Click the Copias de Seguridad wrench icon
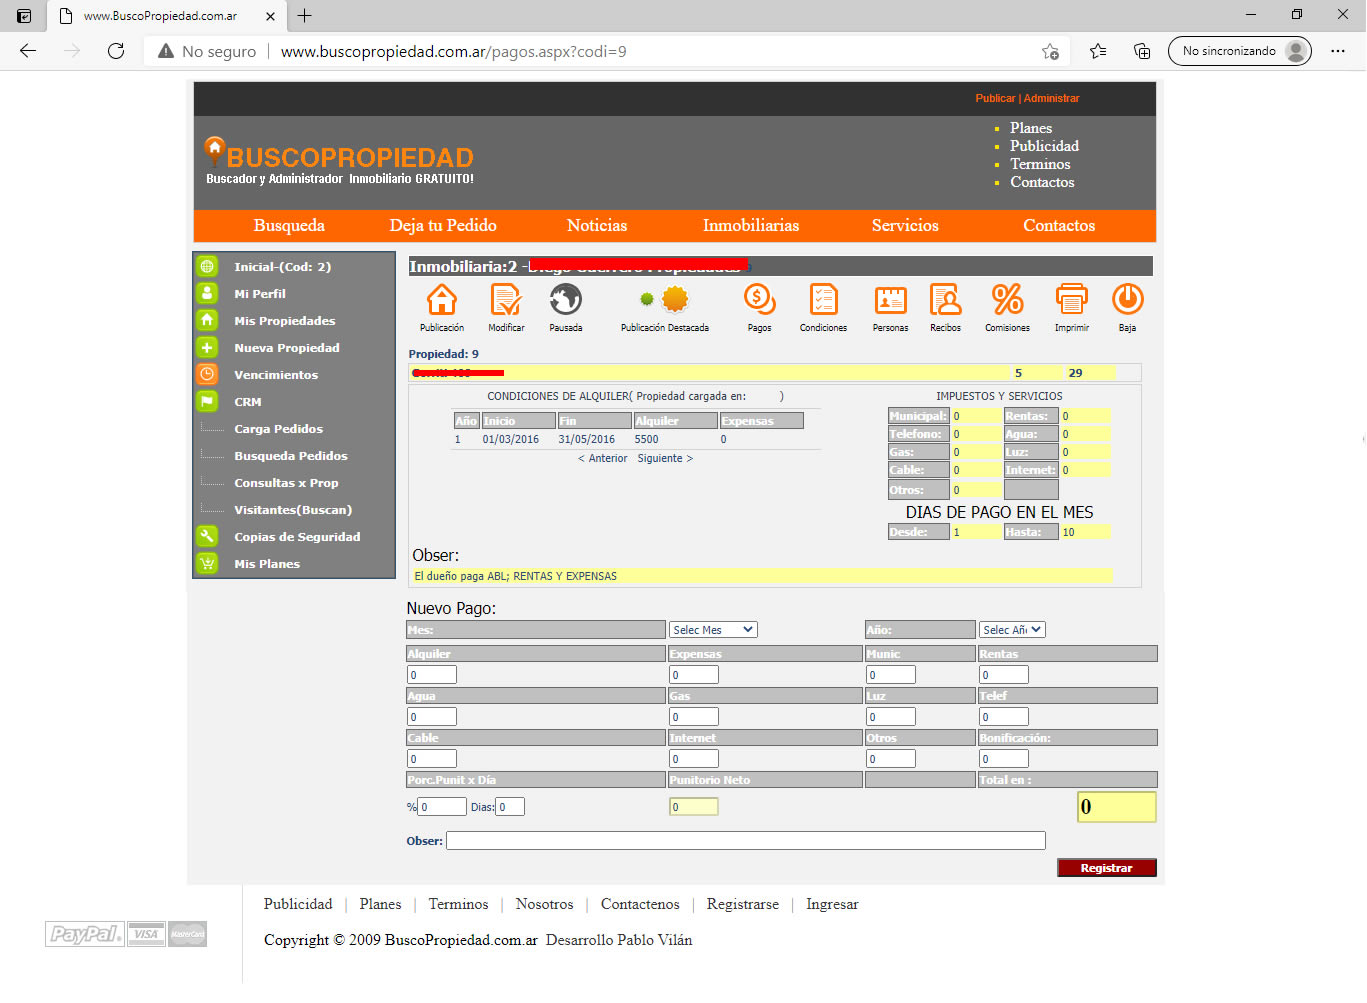The width and height of the screenshot is (1367, 1003). [207, 536]
